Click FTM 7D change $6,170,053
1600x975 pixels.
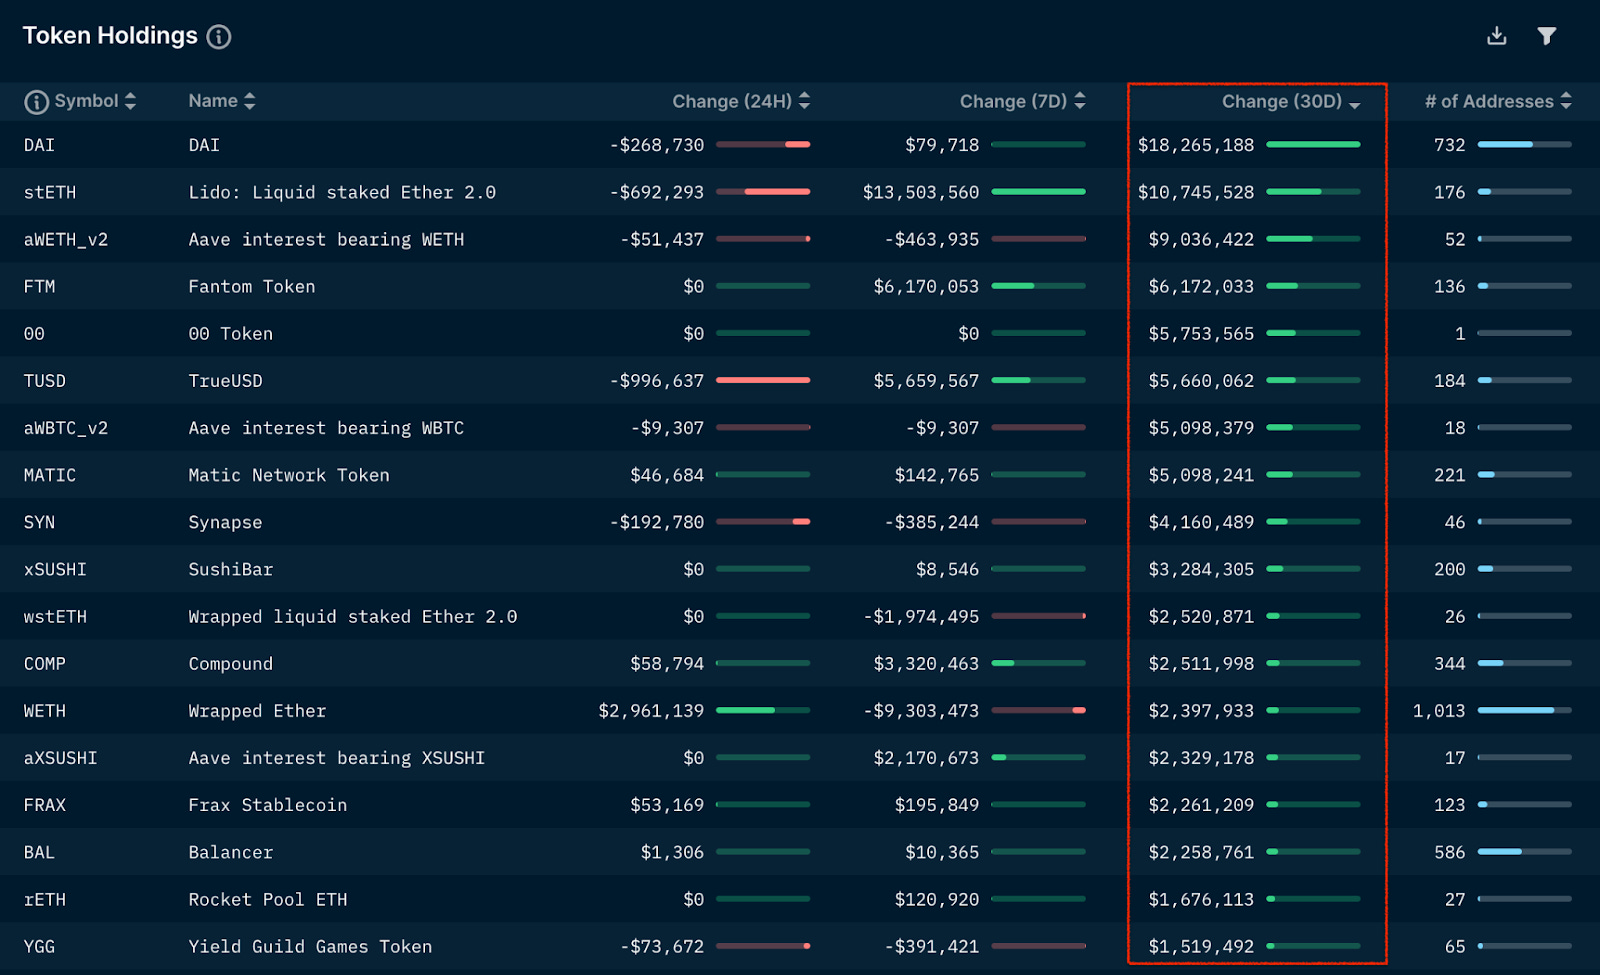926,286
